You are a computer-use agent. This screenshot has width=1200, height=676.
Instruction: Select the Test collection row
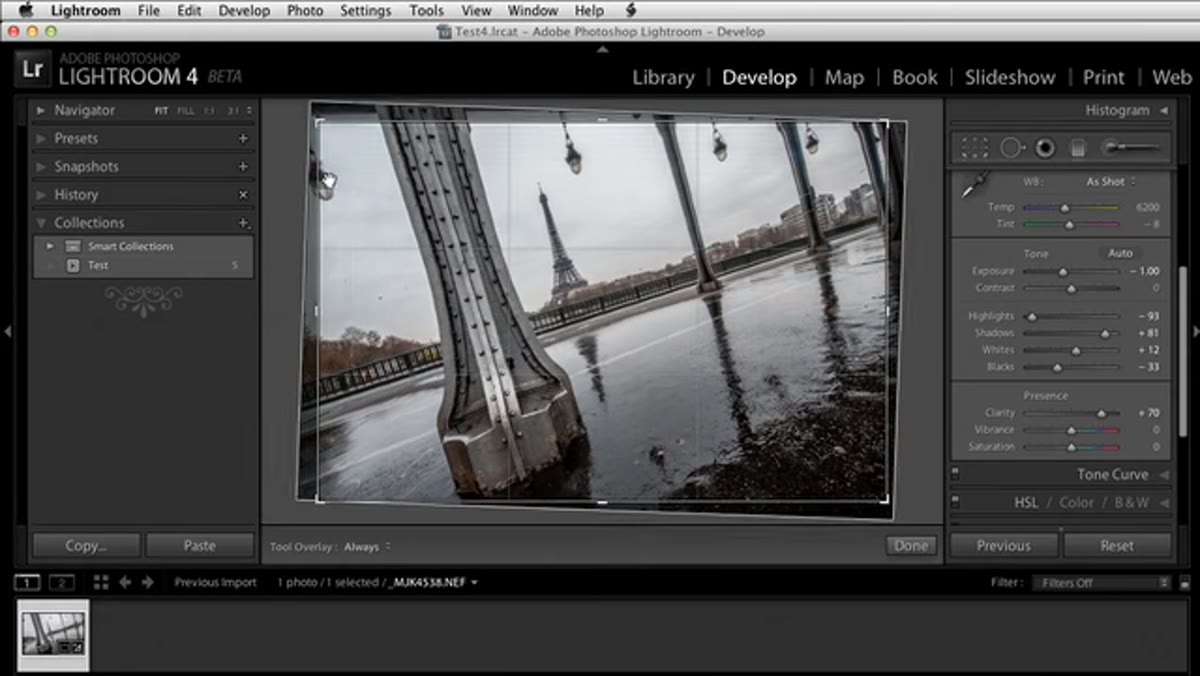pyautogui.click(x=142, y=265)
